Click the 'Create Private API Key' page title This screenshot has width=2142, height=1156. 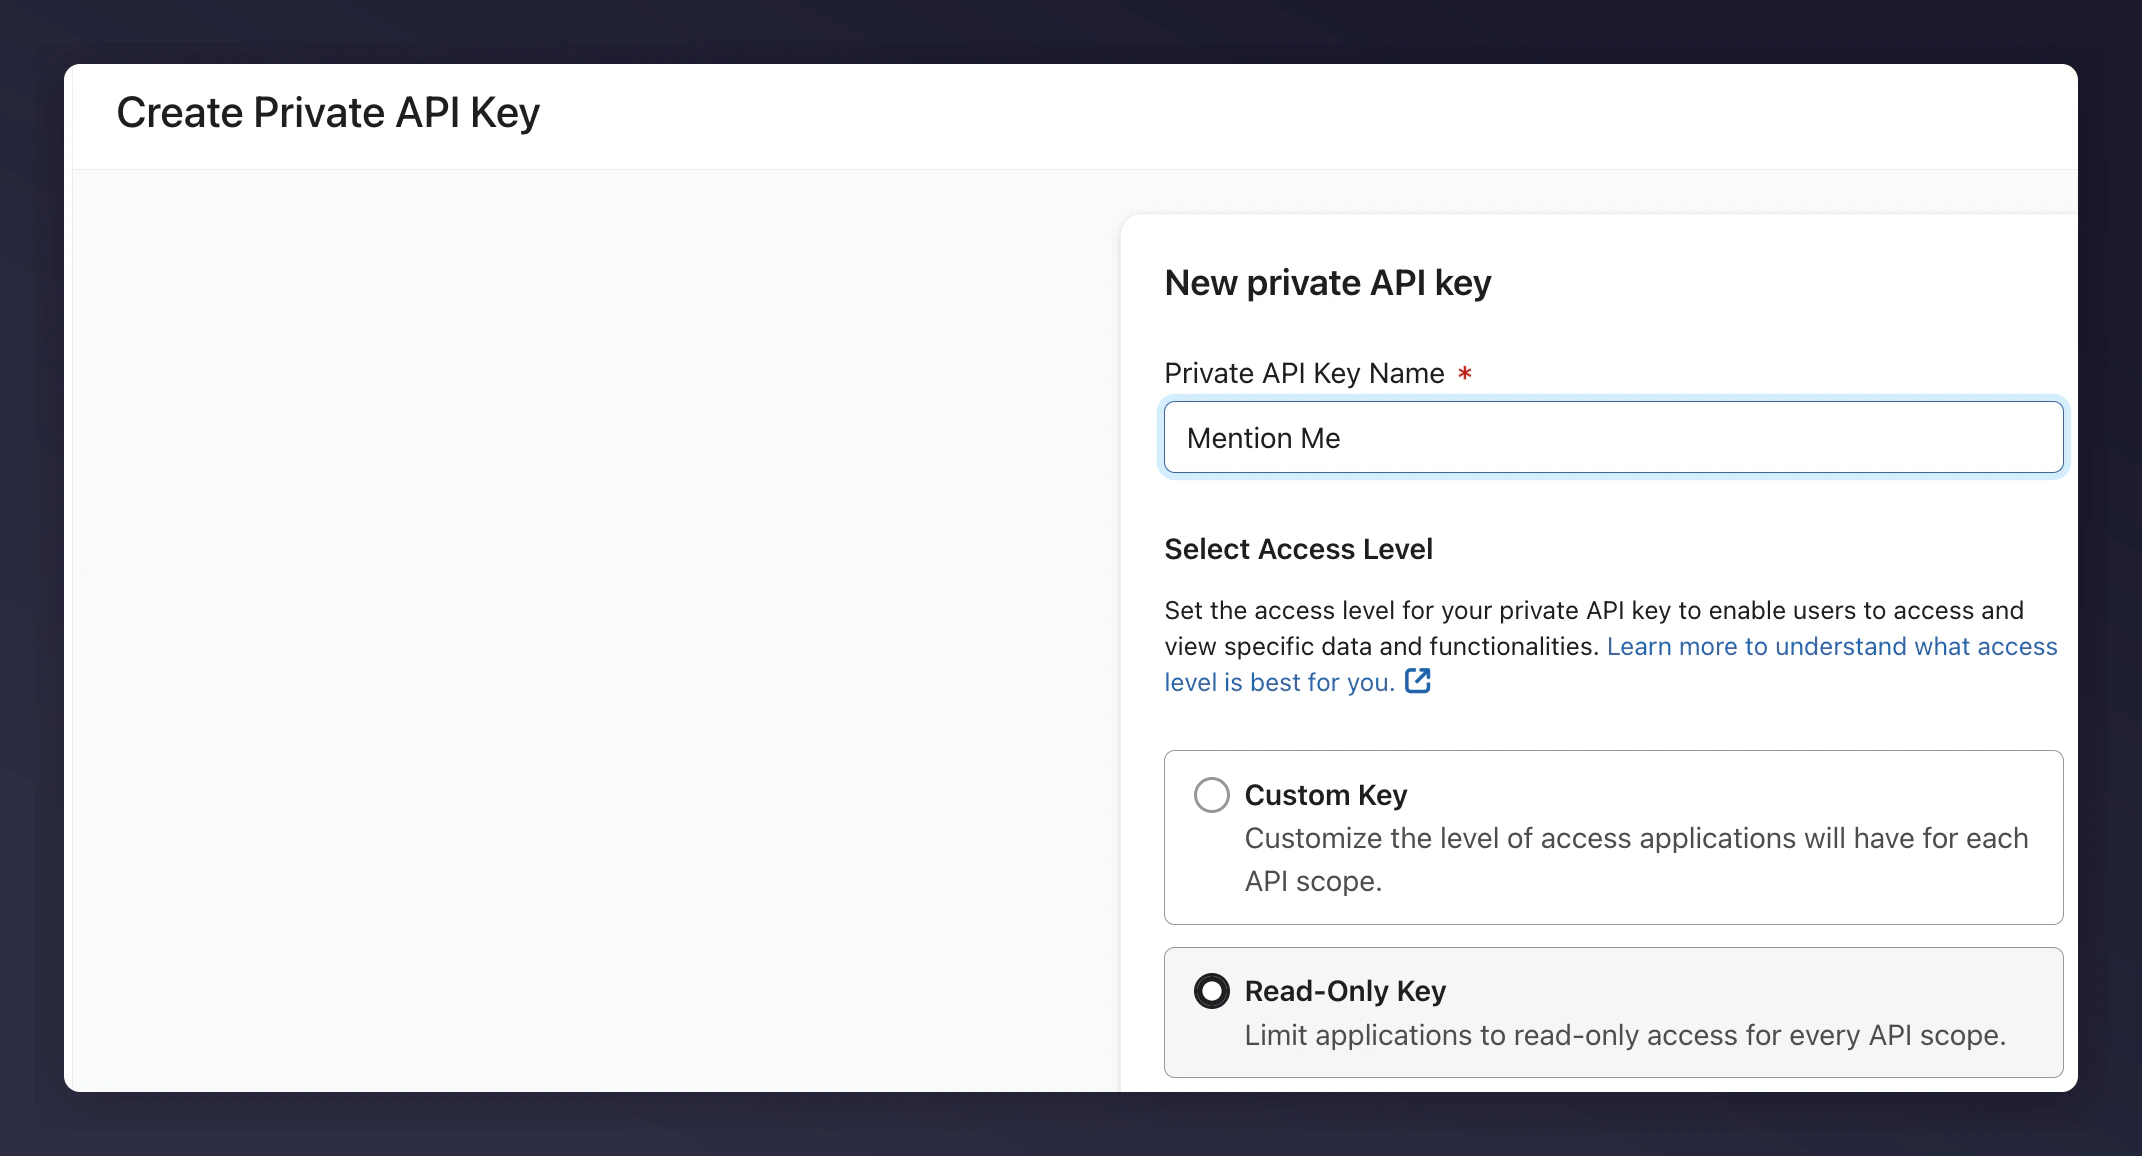(x=328, y=112)
